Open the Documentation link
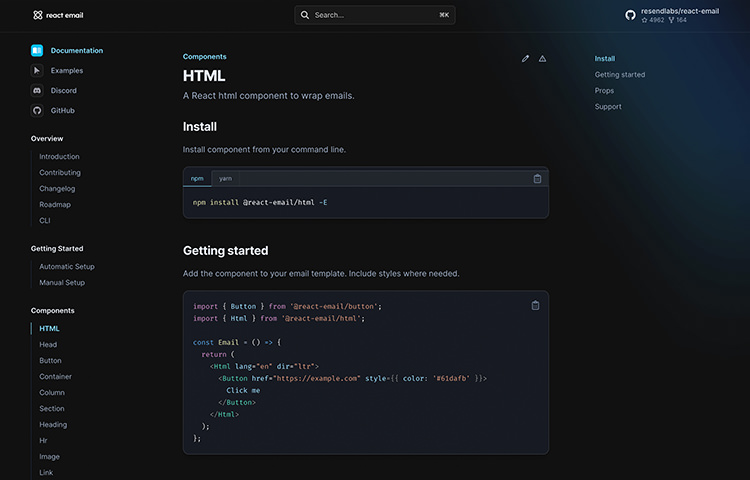The width and height of the screenshot is (750, 480). pos(77,50)
